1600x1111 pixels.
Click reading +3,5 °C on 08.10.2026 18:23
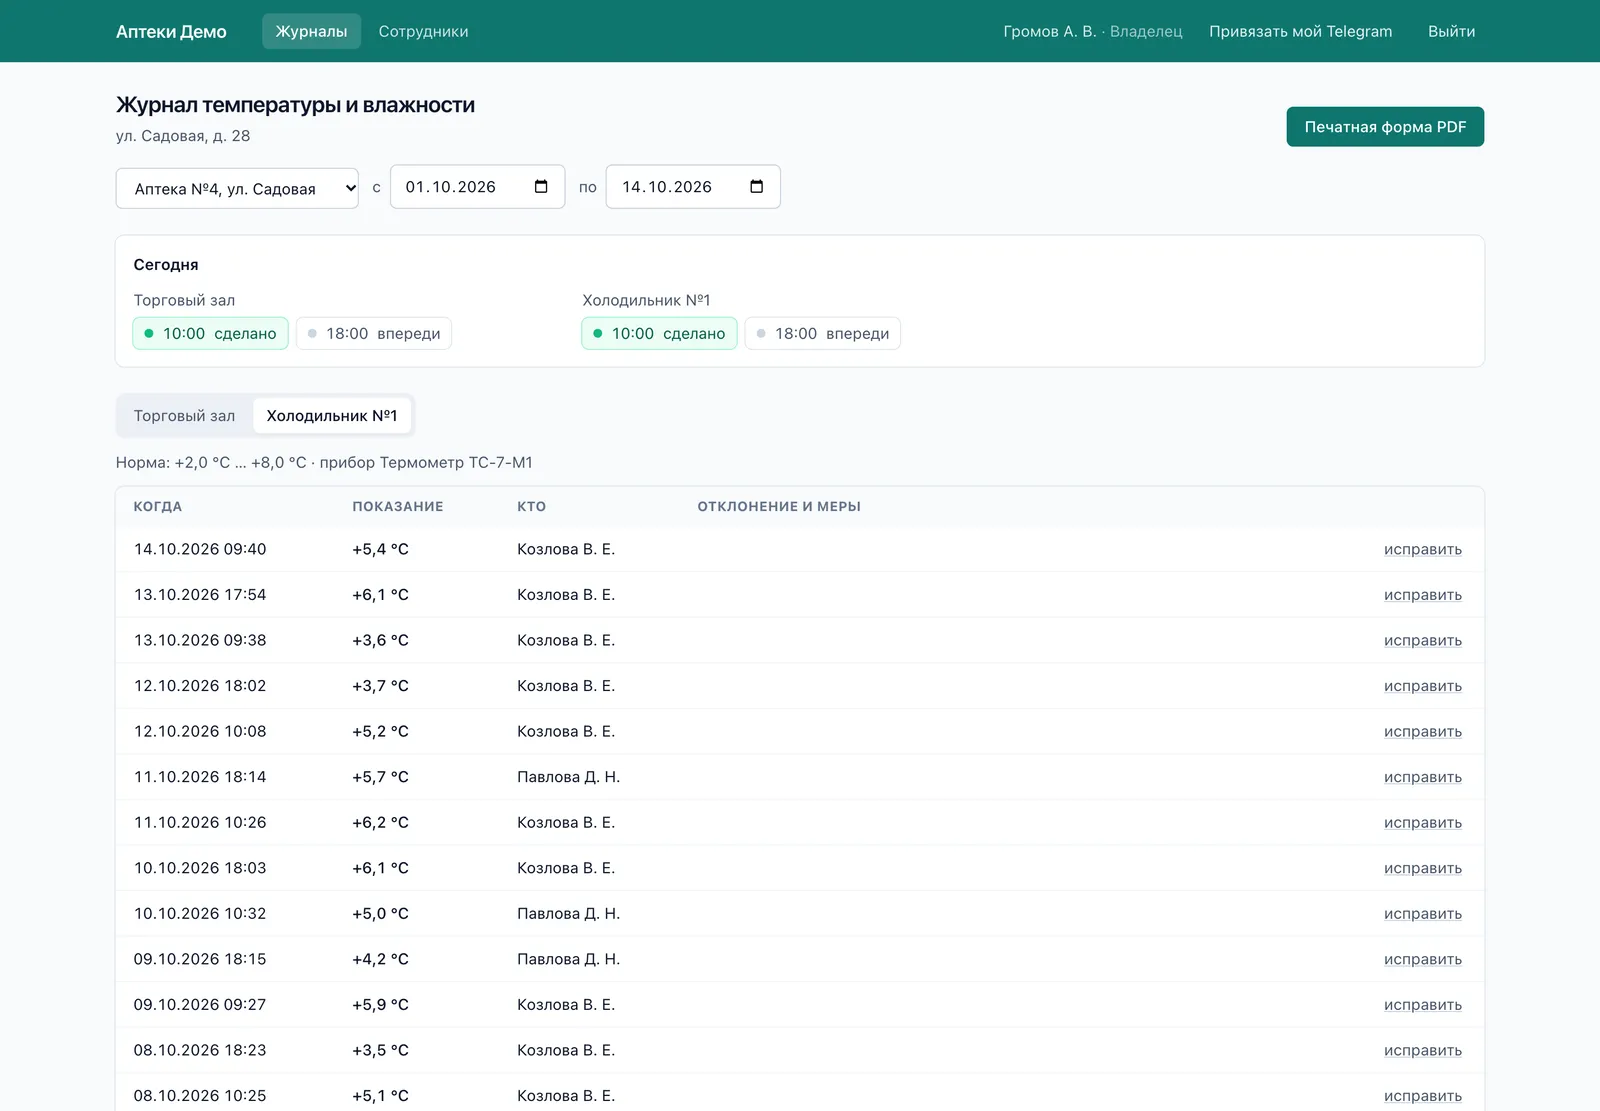tap(380, 1050)
